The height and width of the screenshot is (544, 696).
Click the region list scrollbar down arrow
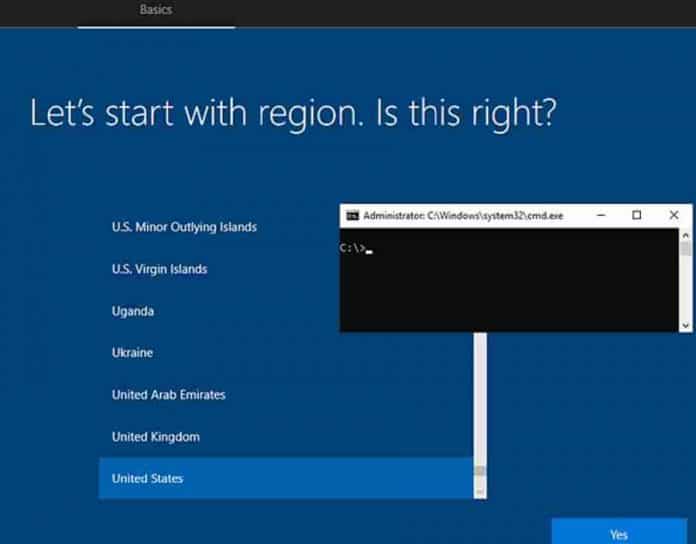click(x=480, y=492)
